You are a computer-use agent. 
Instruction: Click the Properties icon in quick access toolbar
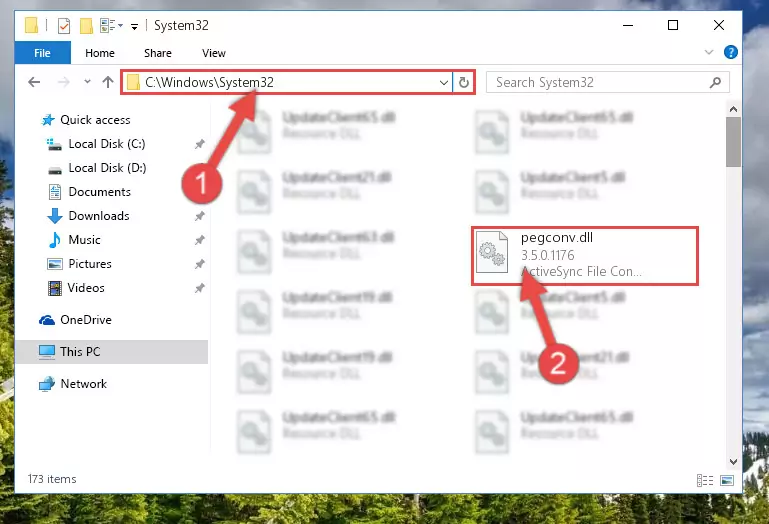(64, 26)
